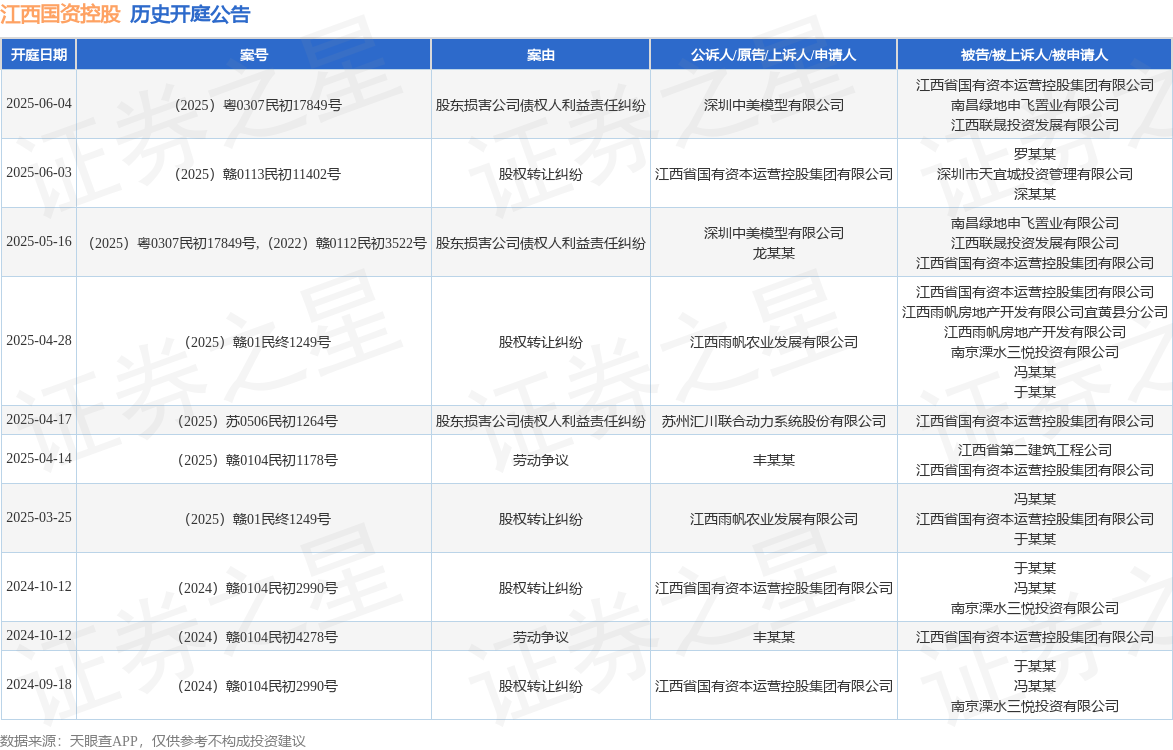Click defendant 江西省第二建筑工程公司
Screen dimensions: 1173x750
(x=1035, y=450)
